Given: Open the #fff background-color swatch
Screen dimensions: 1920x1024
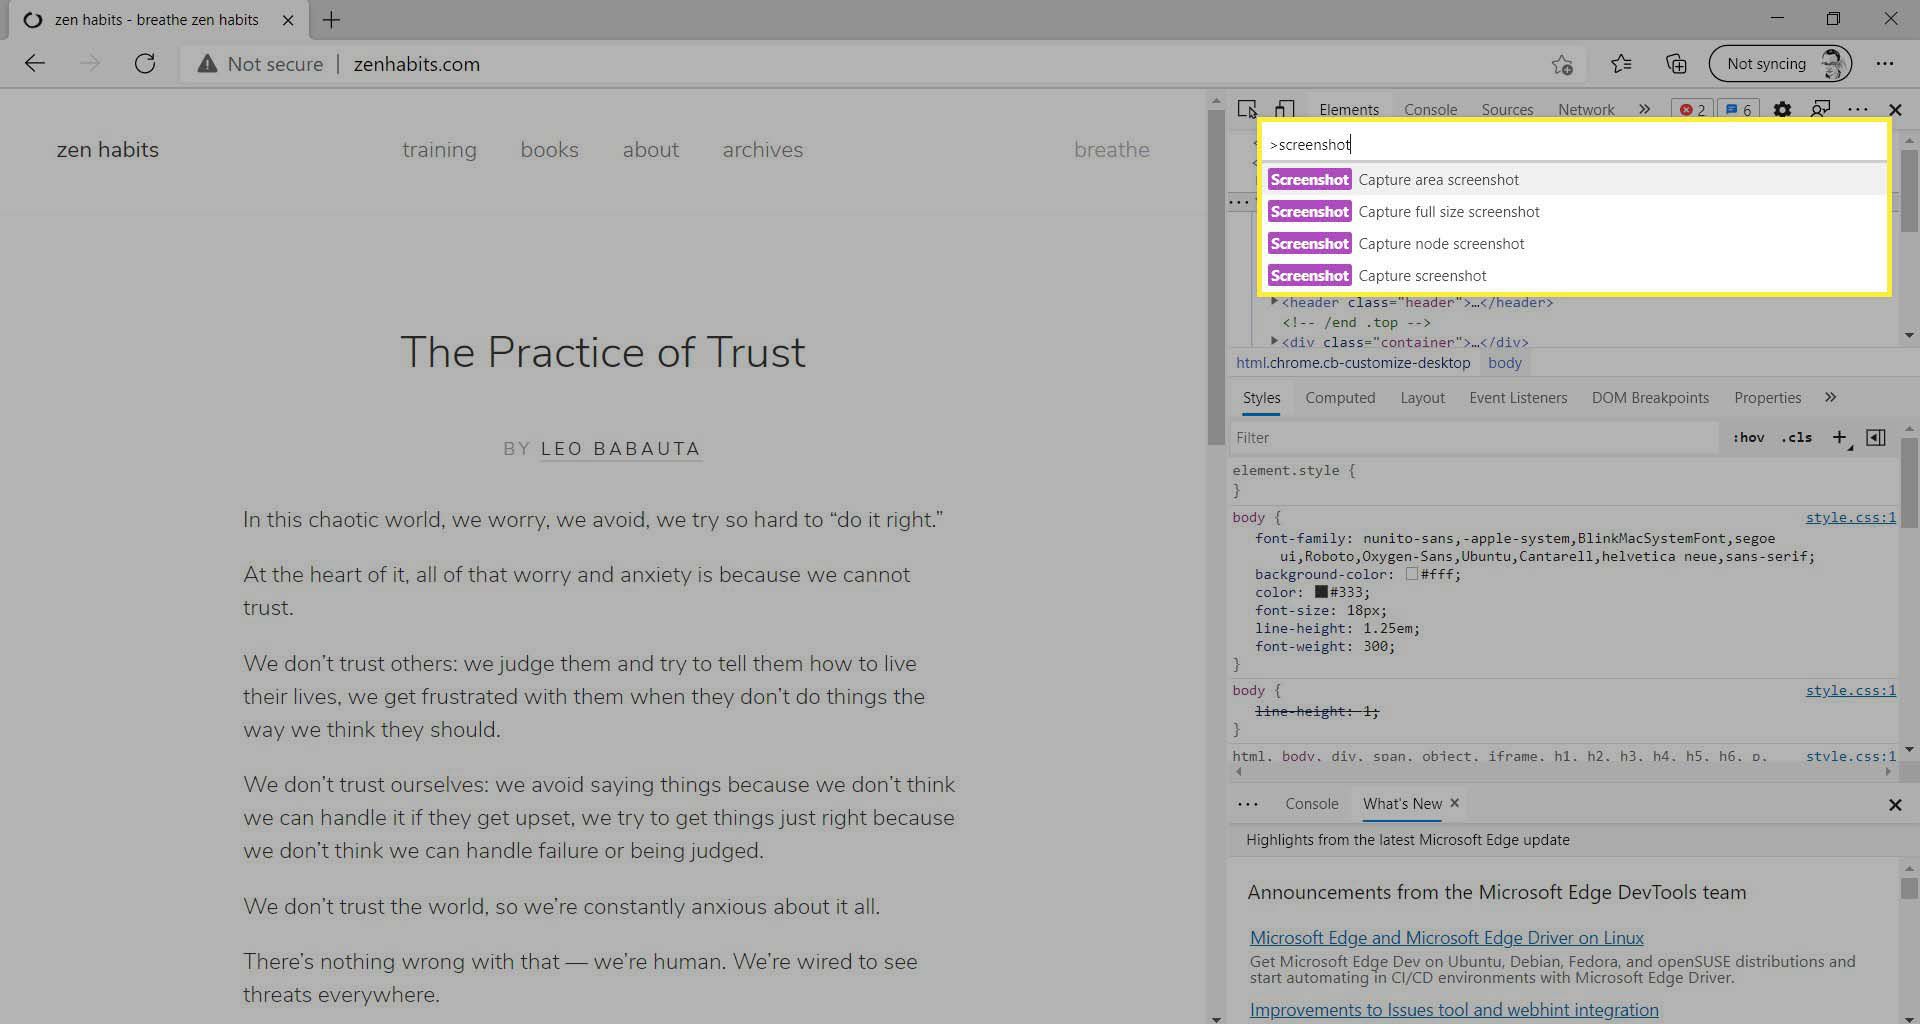Looking at the screenshot, I should coord(1412,574).
